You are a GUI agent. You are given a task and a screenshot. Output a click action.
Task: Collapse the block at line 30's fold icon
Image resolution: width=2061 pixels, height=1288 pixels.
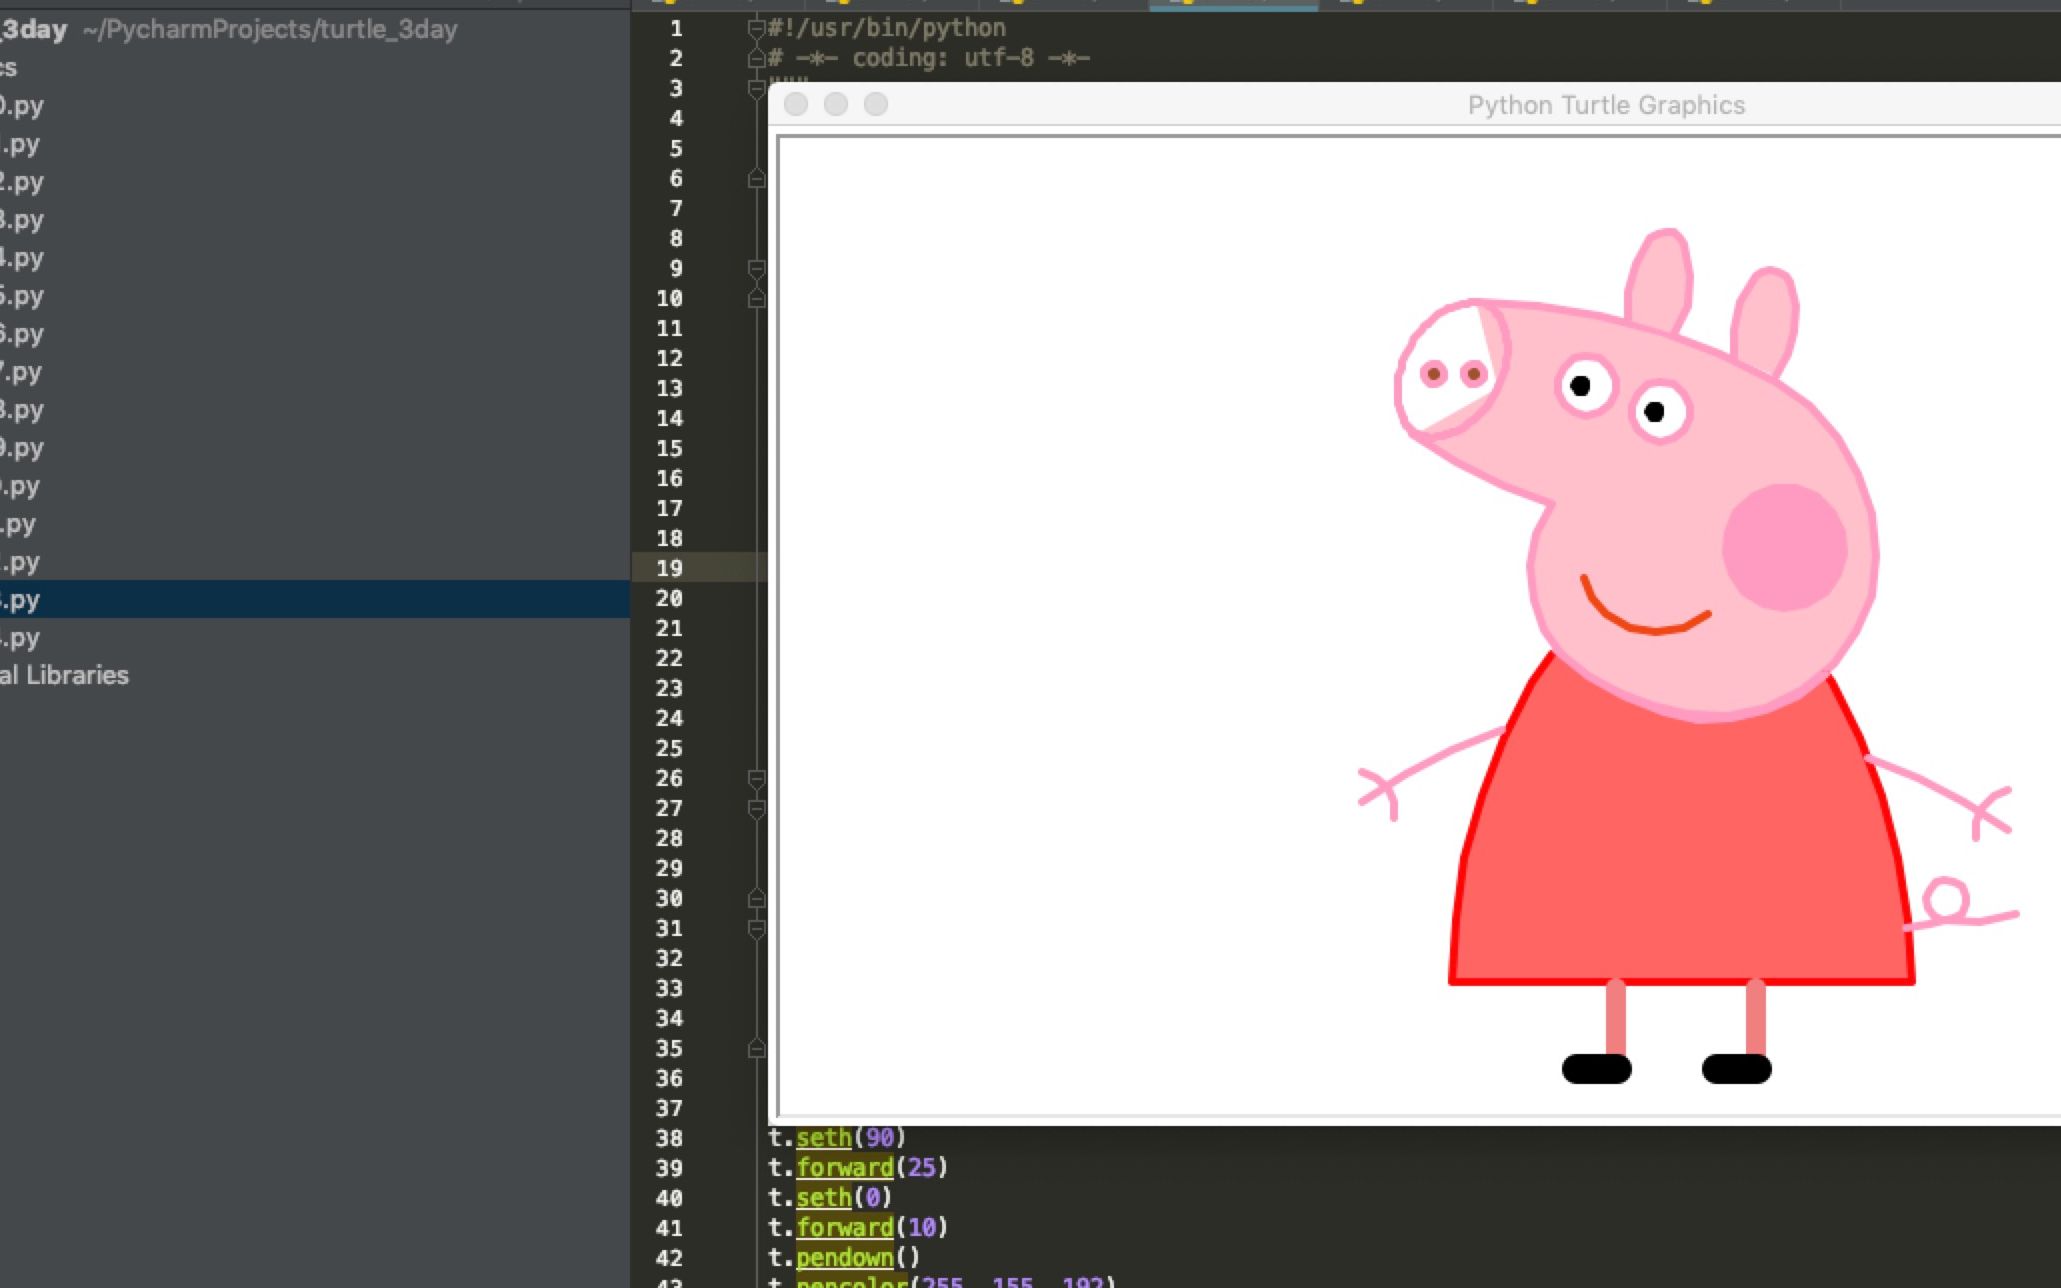pyautogui.click(x=756, y=898)
